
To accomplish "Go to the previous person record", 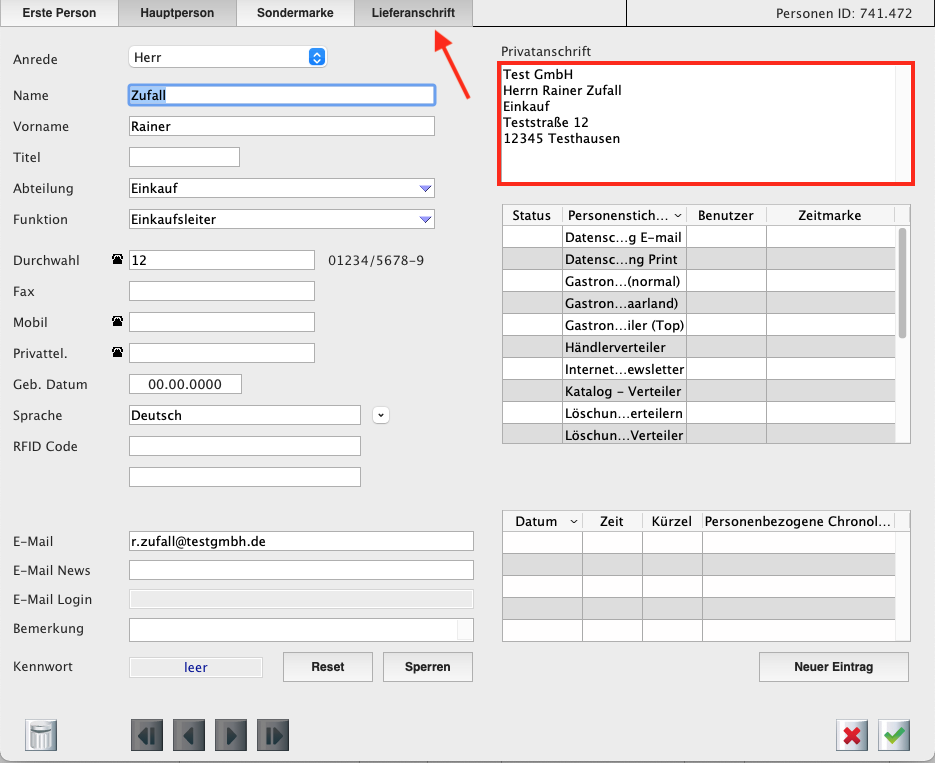I will pos(188,736).
